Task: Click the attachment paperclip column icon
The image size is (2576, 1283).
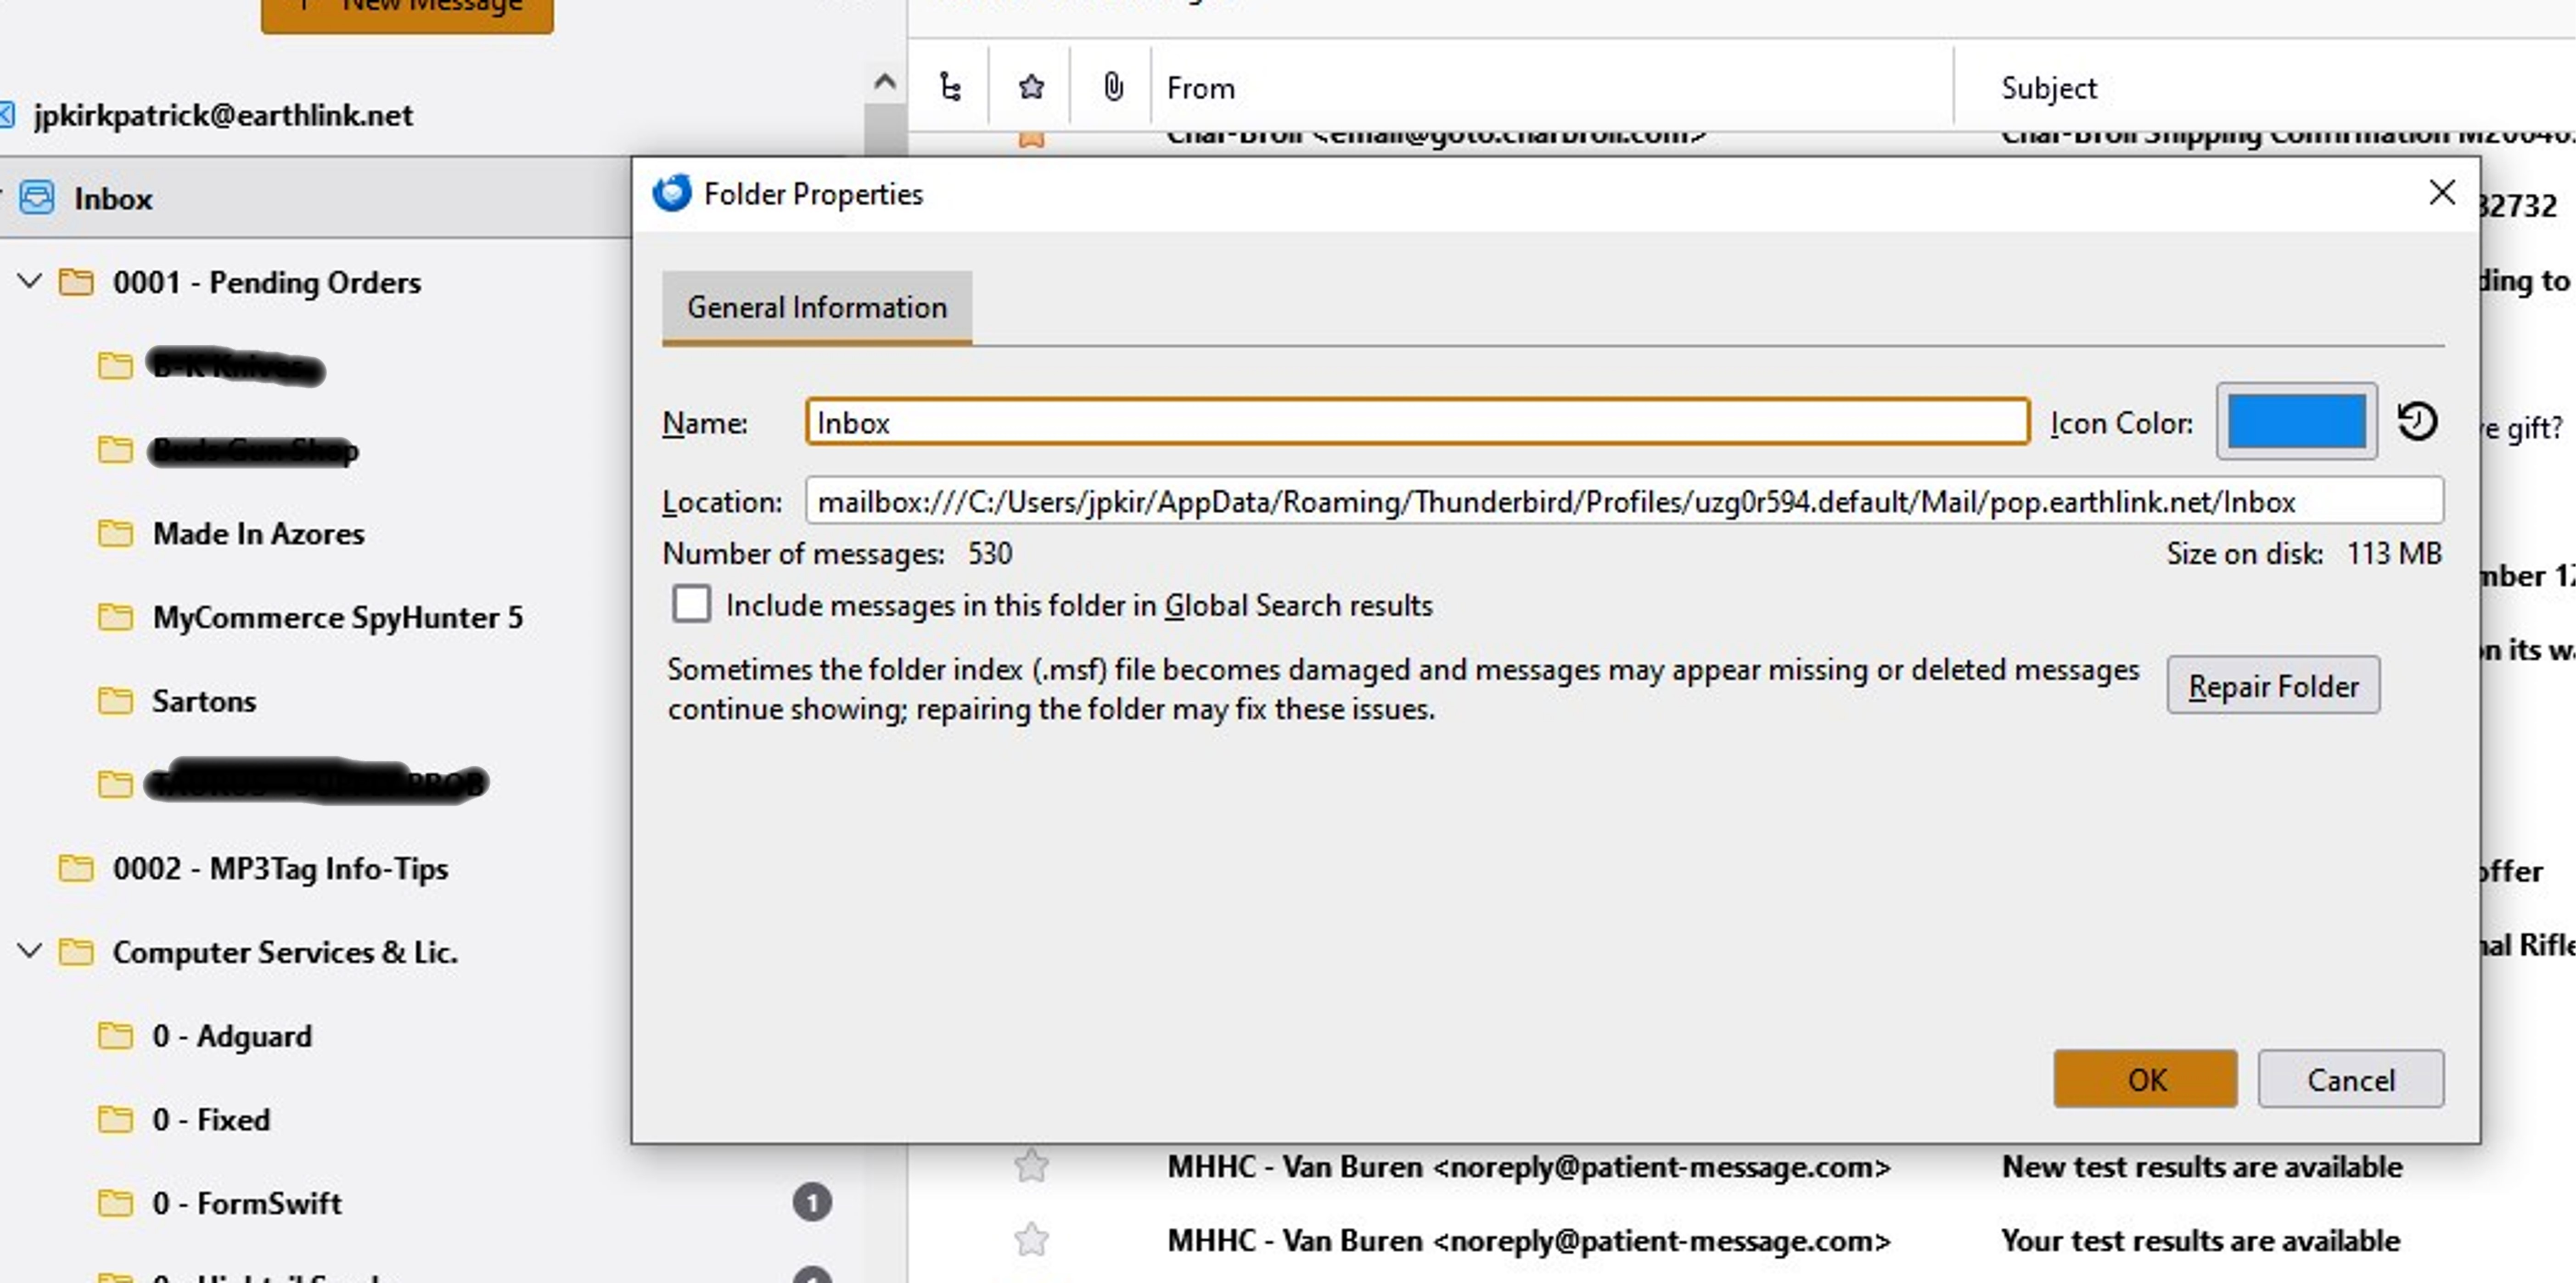Action: coord(1112,88)
